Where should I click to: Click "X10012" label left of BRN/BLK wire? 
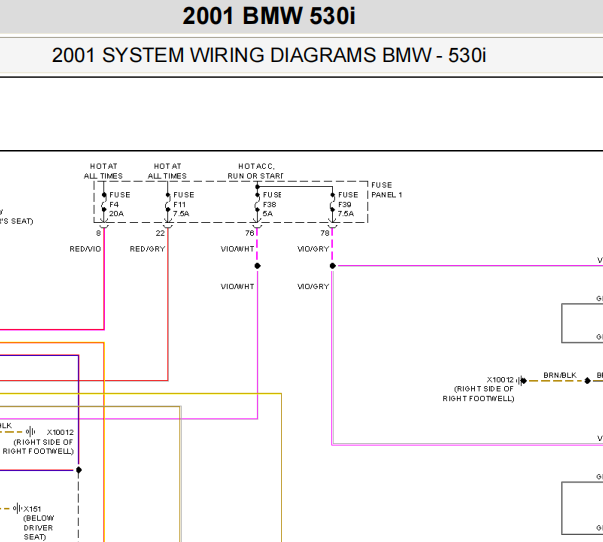pyautogui.click(x=500, y=380)
